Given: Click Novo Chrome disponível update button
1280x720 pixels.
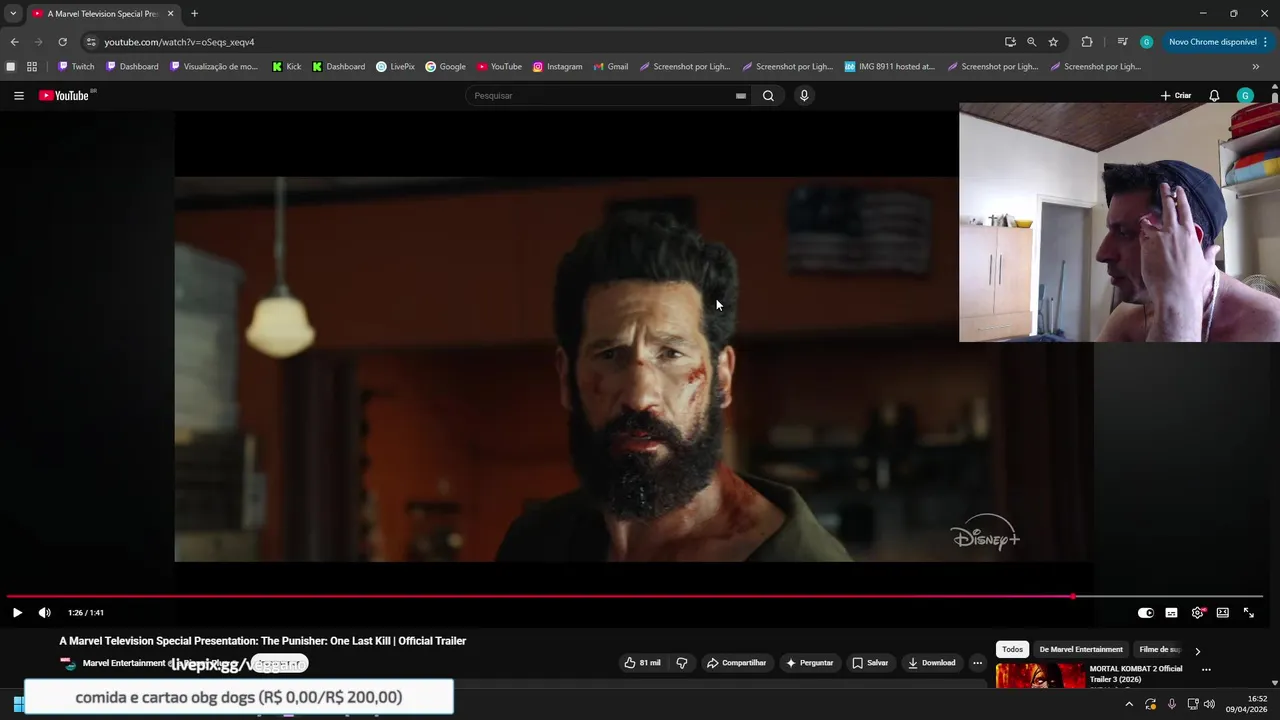Looking at the screenshot, I should [1218, 42].
